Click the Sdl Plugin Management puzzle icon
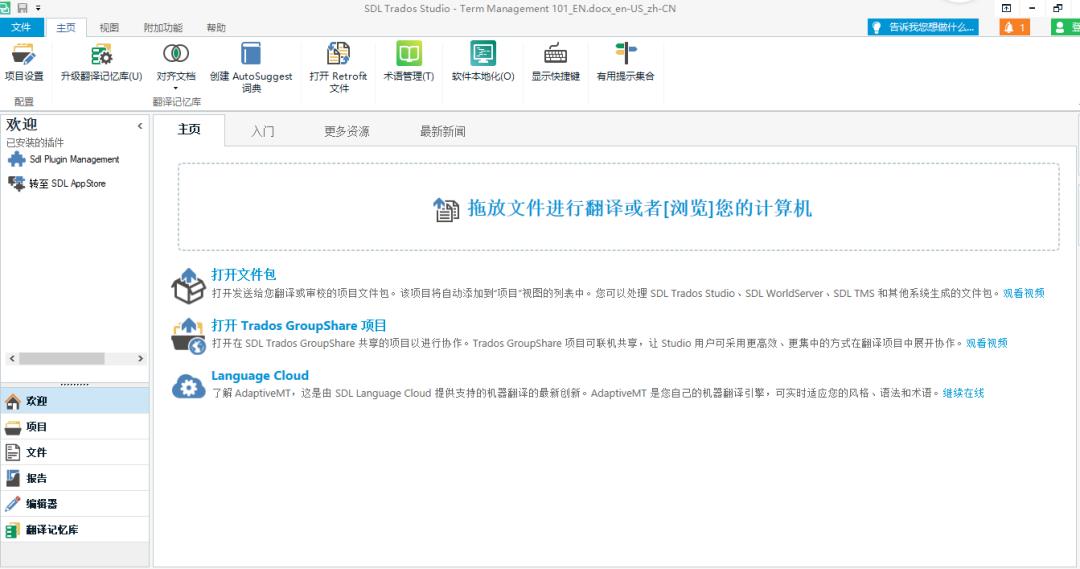1080x569 pixels. 17,159
